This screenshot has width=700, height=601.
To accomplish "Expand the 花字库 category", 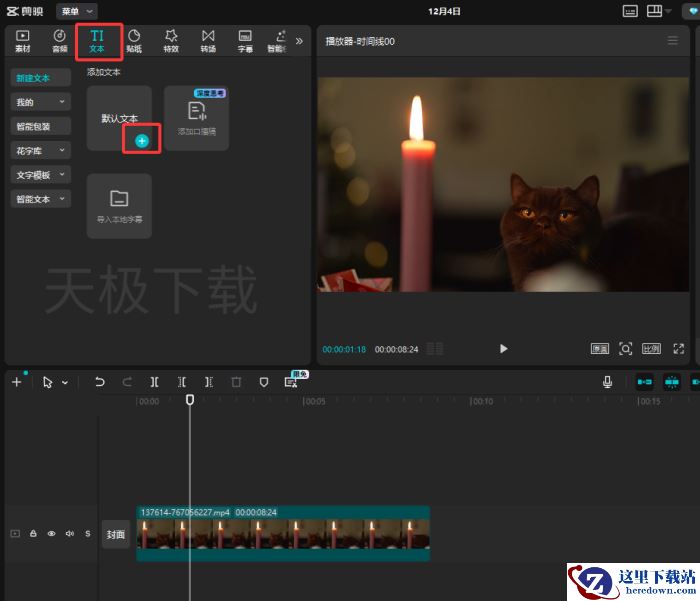I will 40,150.
